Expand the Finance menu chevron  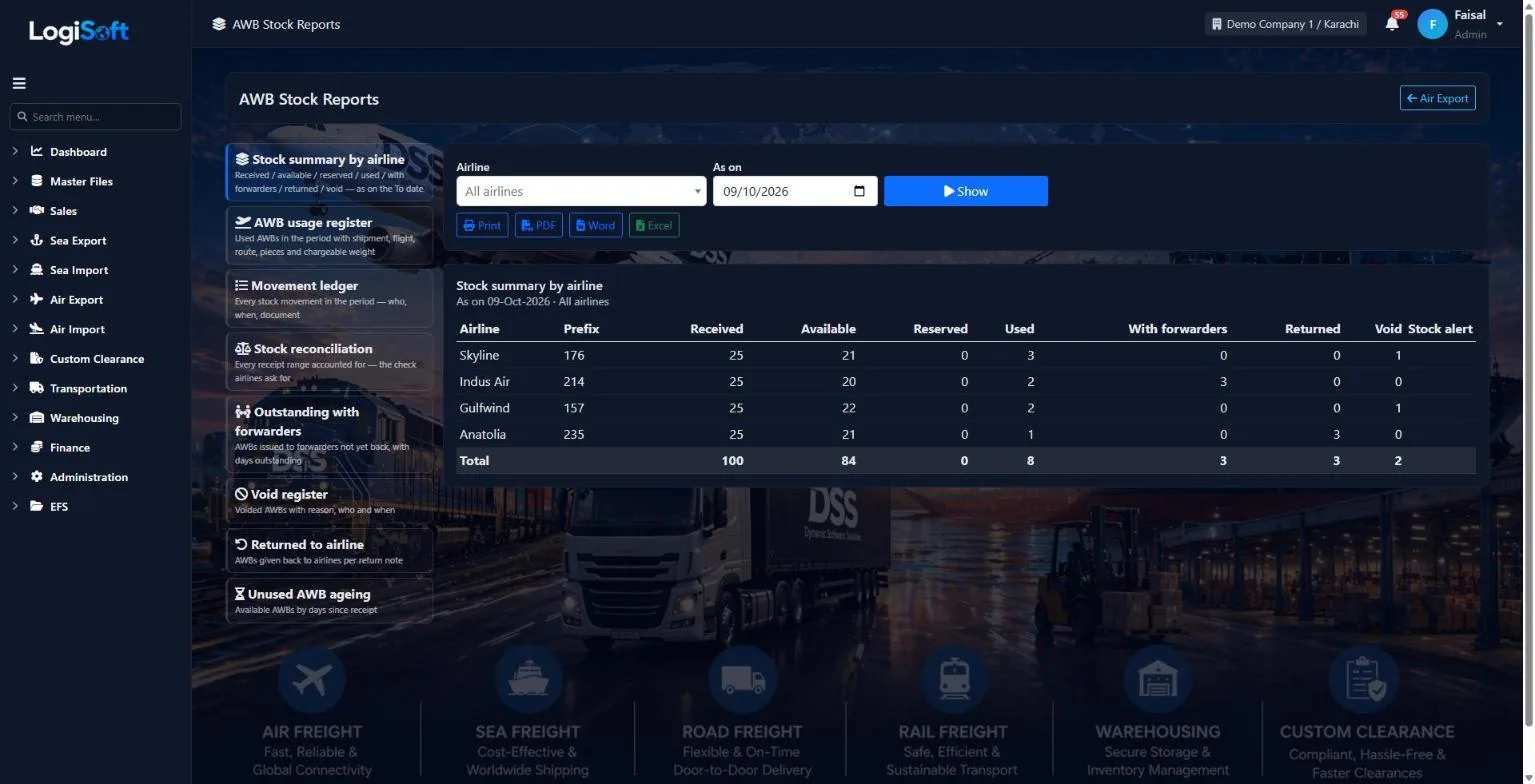tap(15, 447)
